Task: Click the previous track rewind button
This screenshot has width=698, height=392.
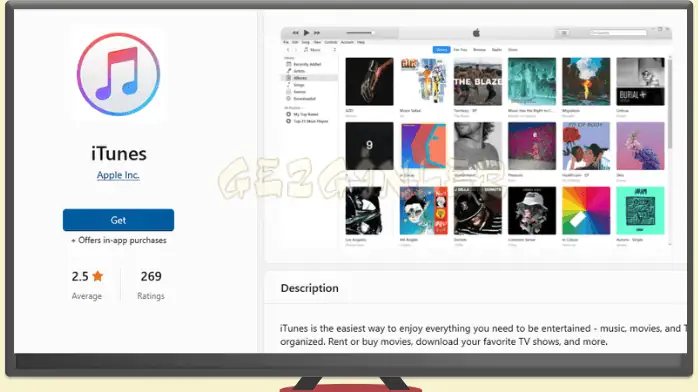Action: pos(295,32)
